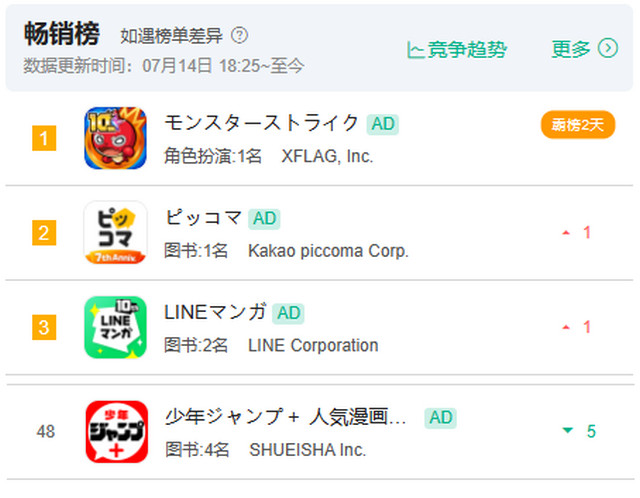Click the AD tag next to ピッコマ
Image resolution: width=640 pixels, height=498 pixels.
[x=264, y=219]
